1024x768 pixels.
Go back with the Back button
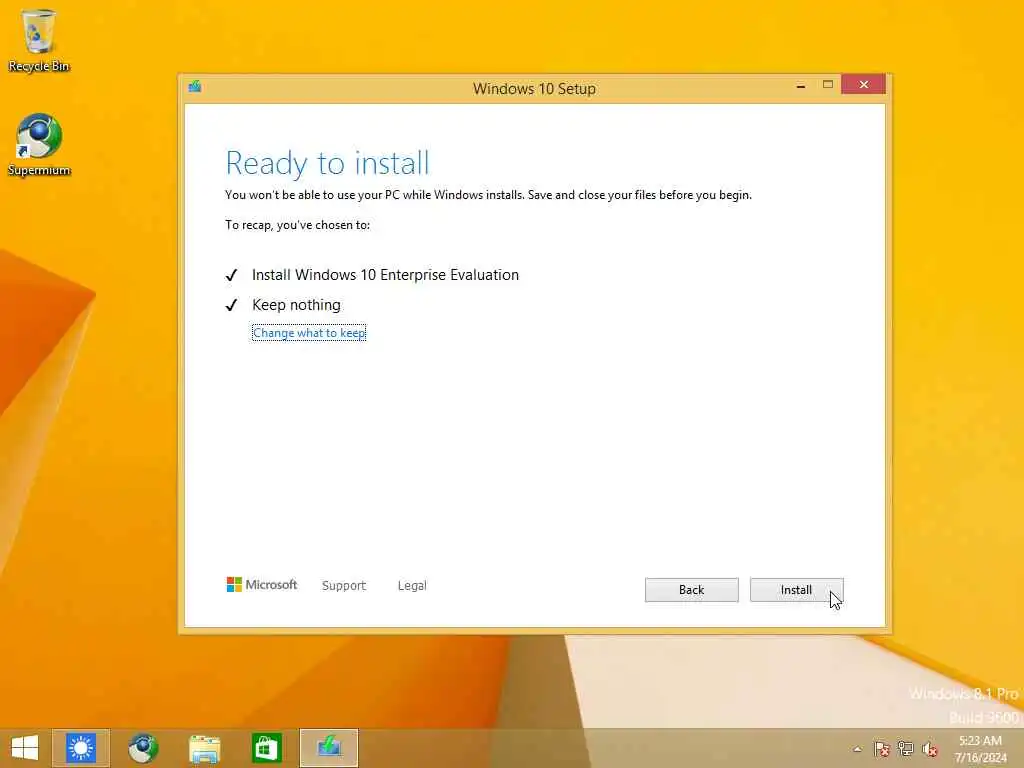point(692,590)
